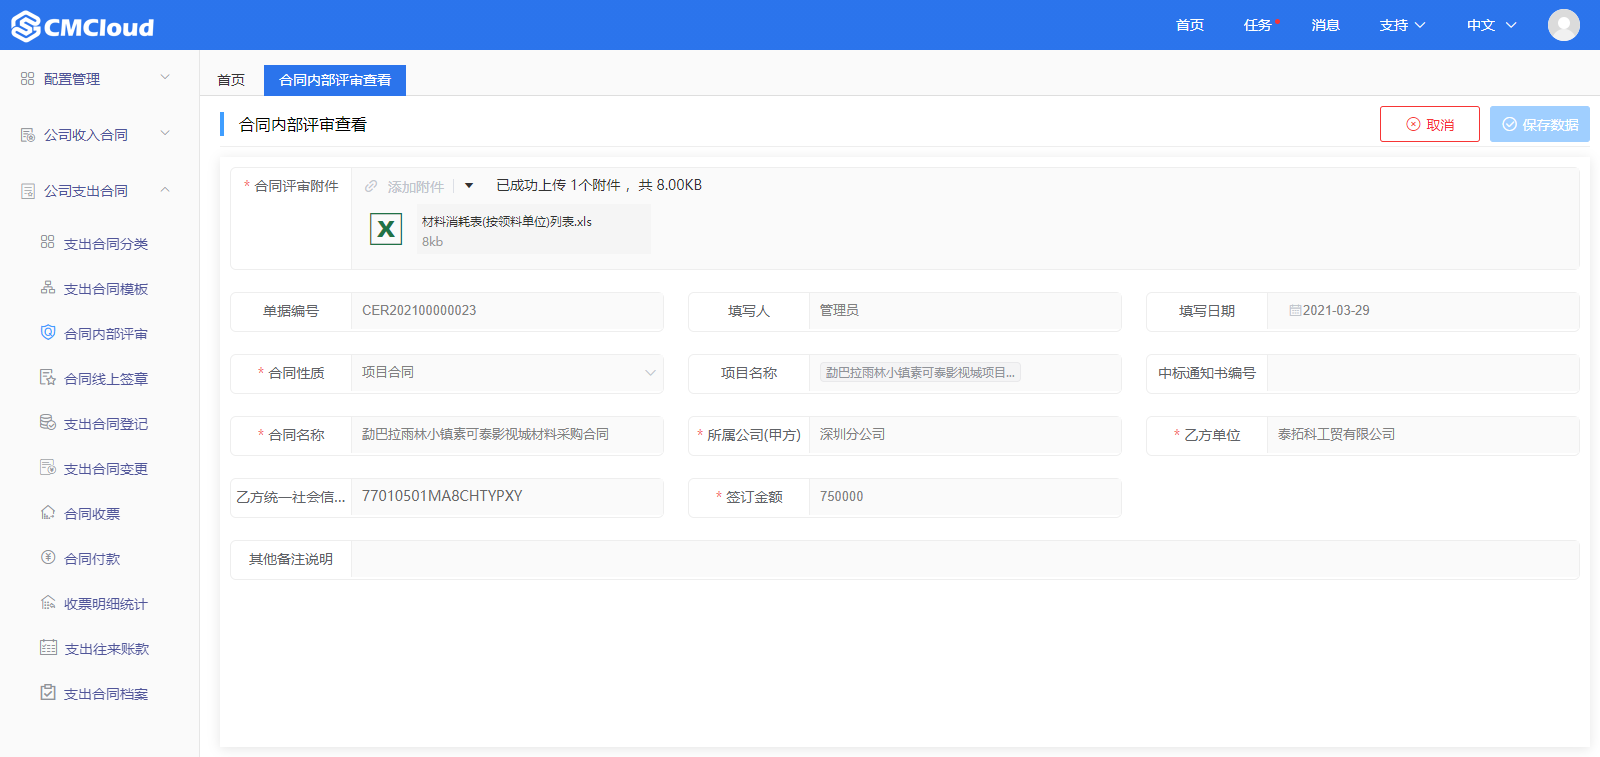Open the 支持 dropdown in header
Viewport: 1600px width, 757px height.
tap(1402, 25)
